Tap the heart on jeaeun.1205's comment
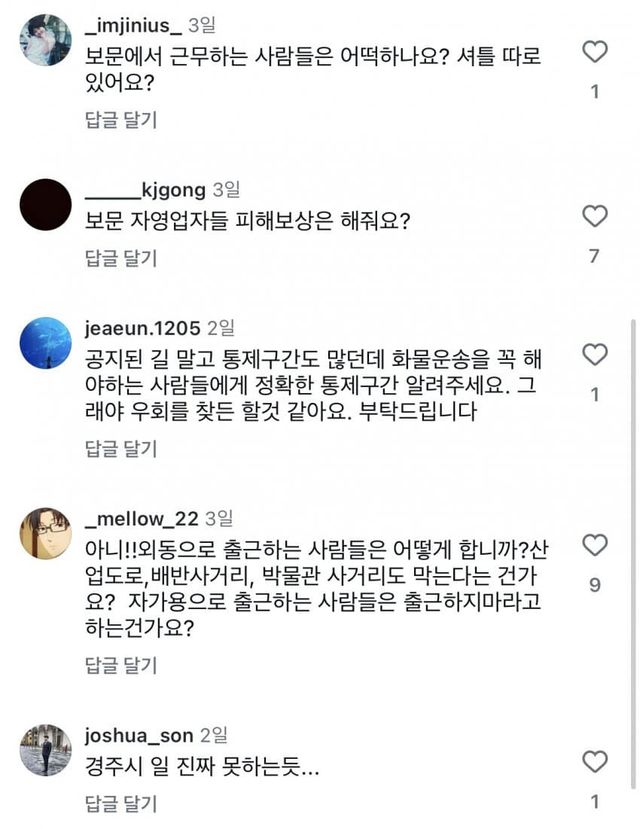640x829 pixels. pyautogui.click(x=594, y=354)
